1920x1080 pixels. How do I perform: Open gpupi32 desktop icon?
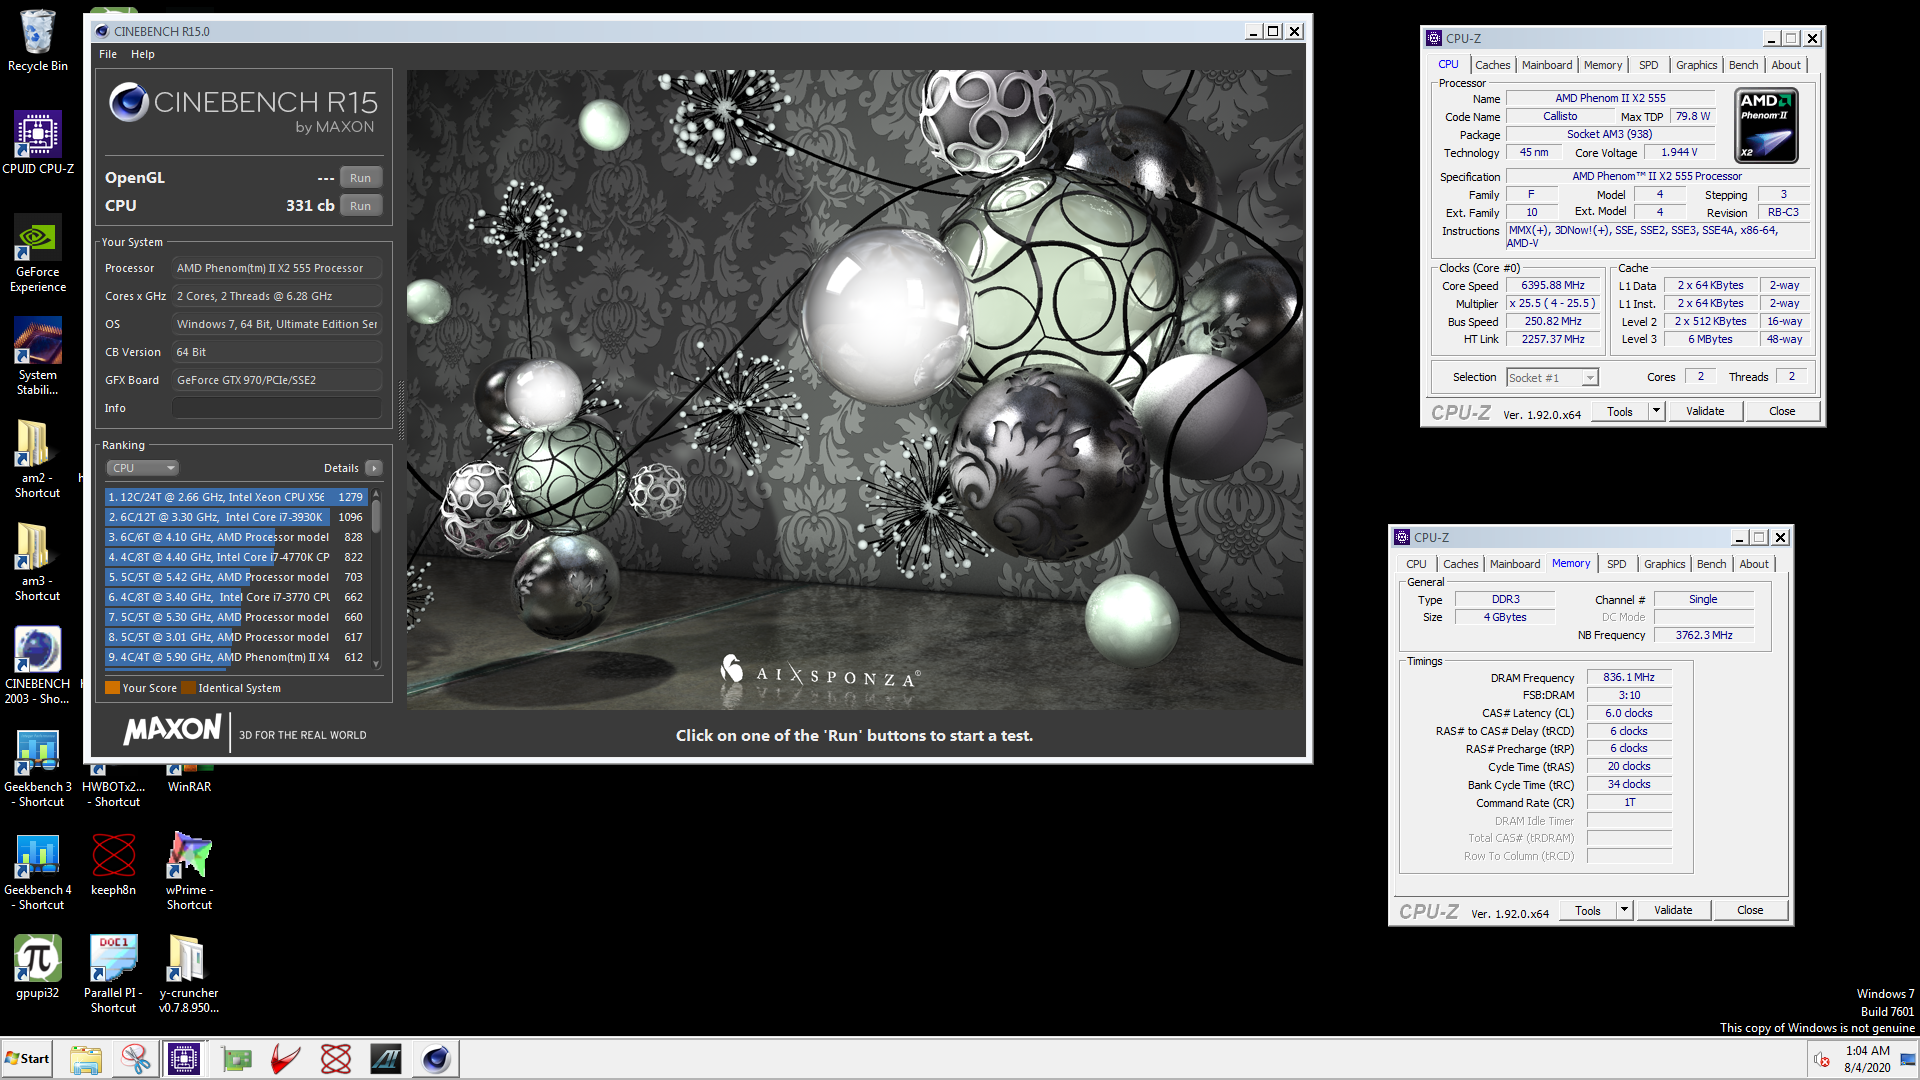pos(37,967)
